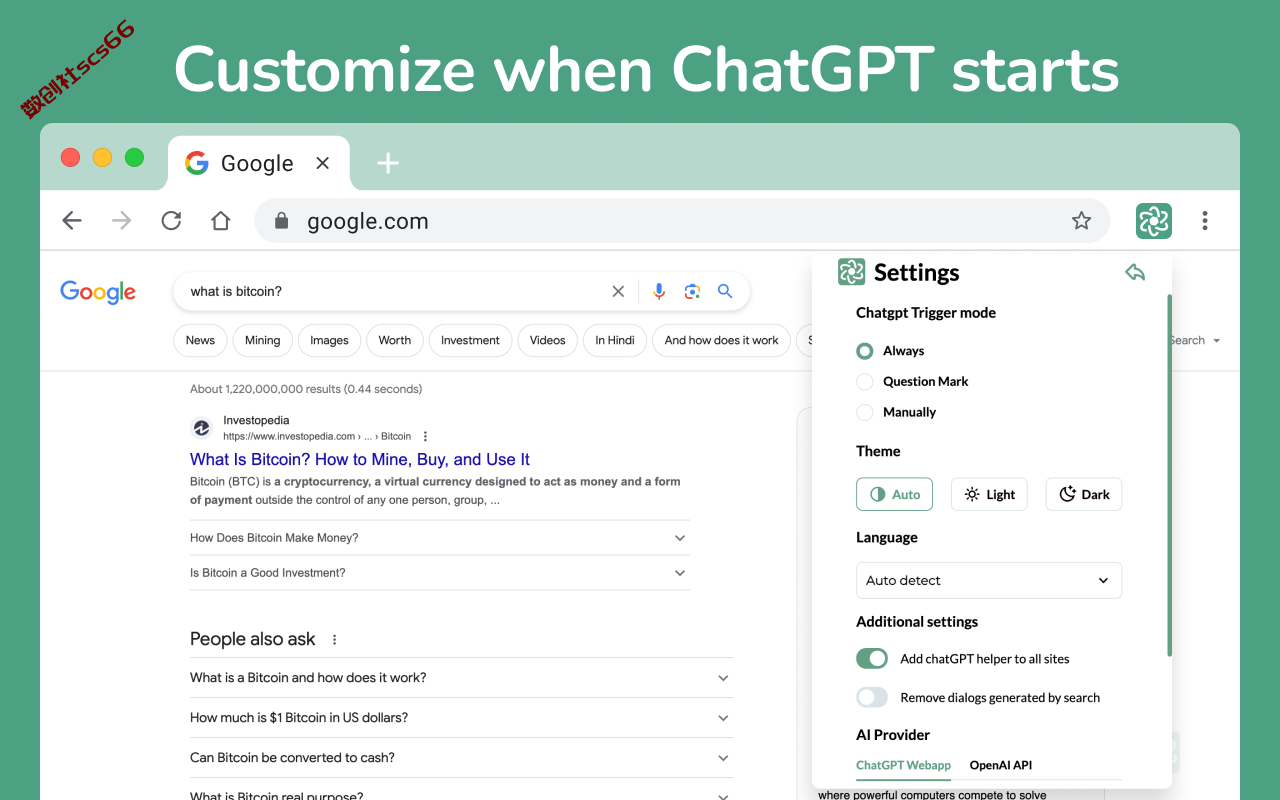Open What Is Bitcoin? How to Mine link
Screen dimensions: 1280x800
pyautogui.click(x=360, y=460)
